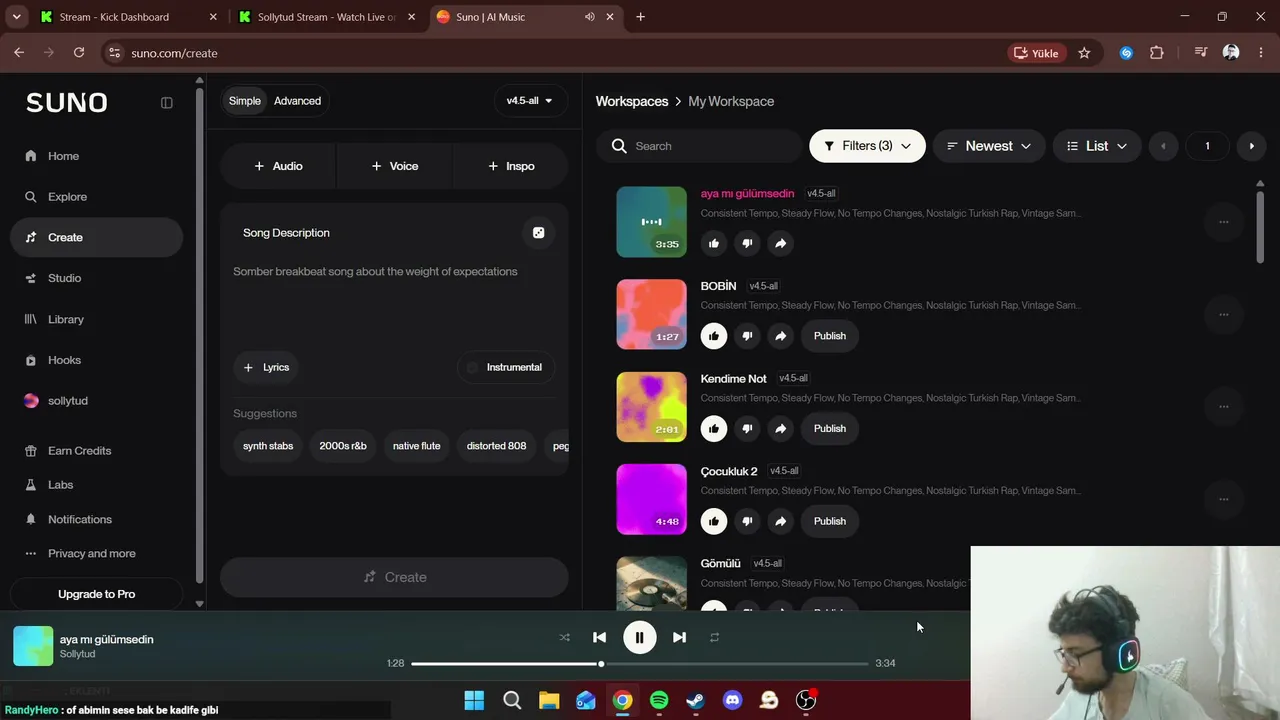
Task: Add Audio to the song
Action: (278, 166)
